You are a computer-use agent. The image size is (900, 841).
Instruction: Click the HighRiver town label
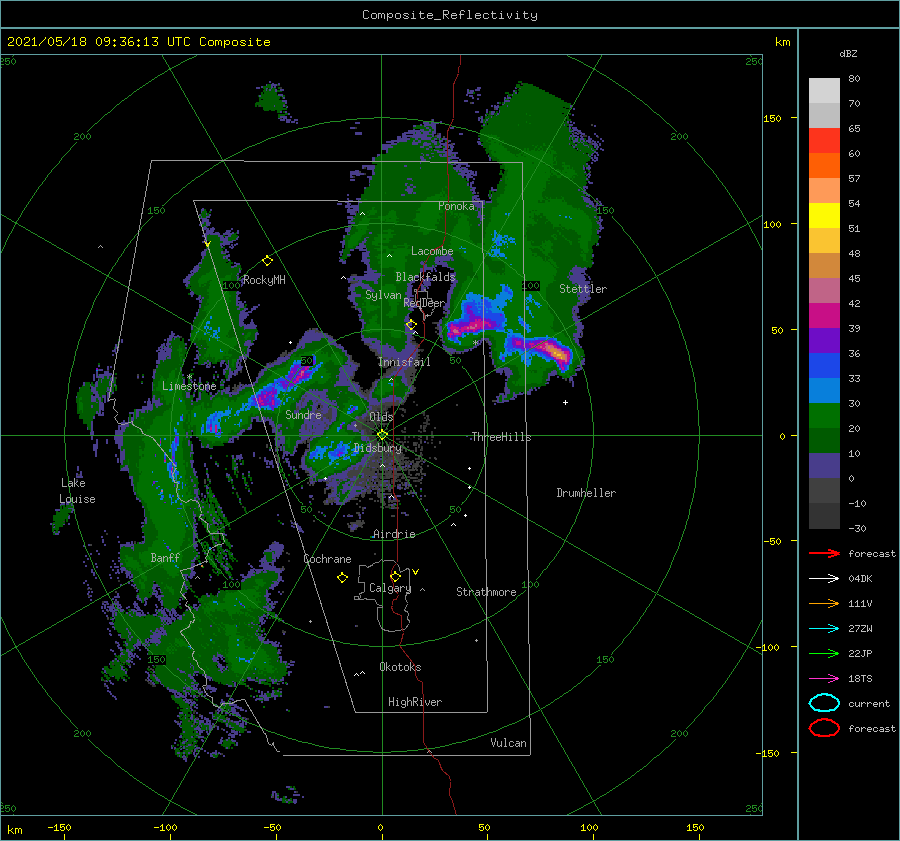click(415, 702)
